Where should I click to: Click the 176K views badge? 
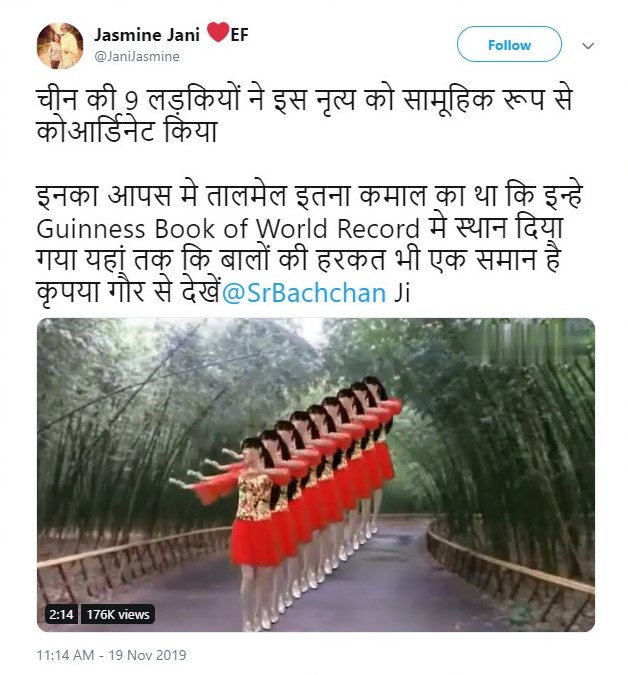pos(118,614)
